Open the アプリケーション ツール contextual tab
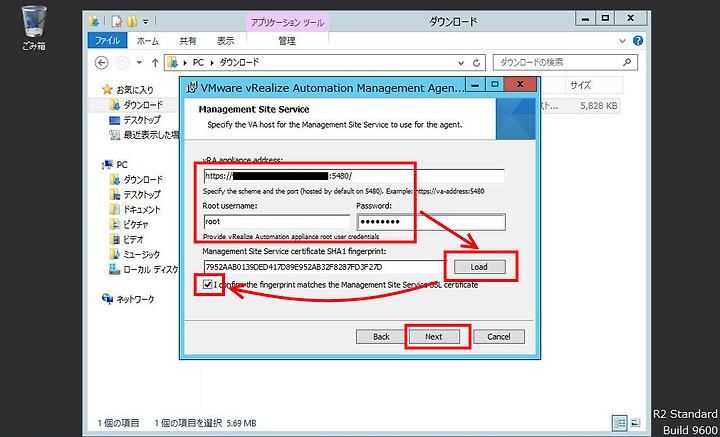The height and width of the screenshot is (437, 720). tap(287, 22)
